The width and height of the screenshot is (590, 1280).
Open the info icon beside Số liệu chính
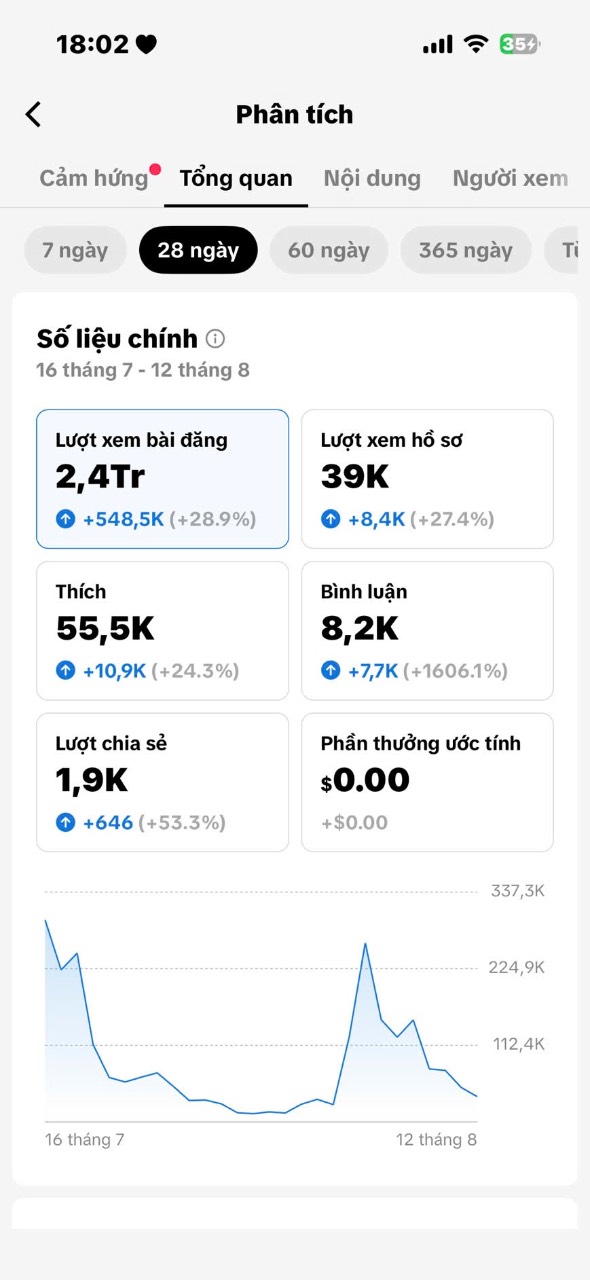215,339
